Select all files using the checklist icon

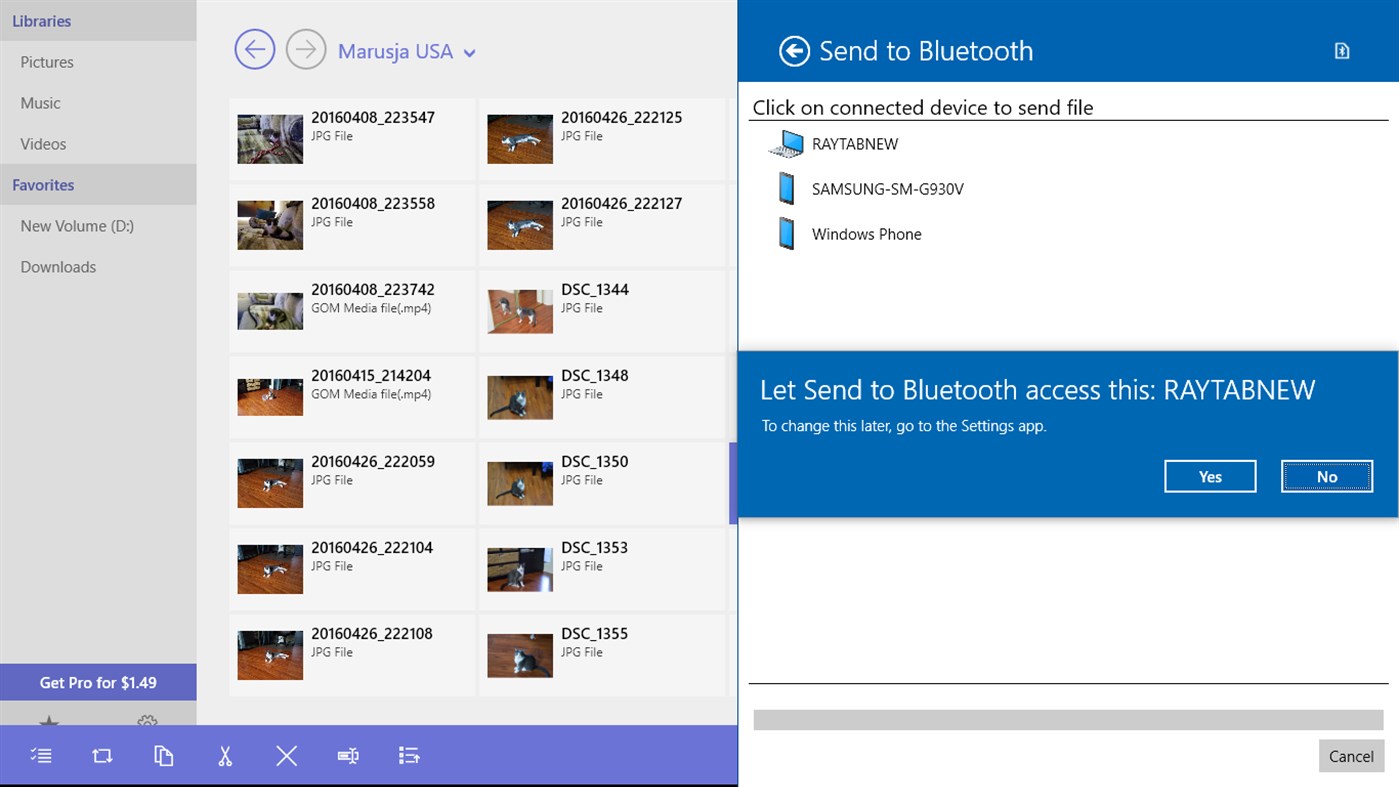click(41, 755)
